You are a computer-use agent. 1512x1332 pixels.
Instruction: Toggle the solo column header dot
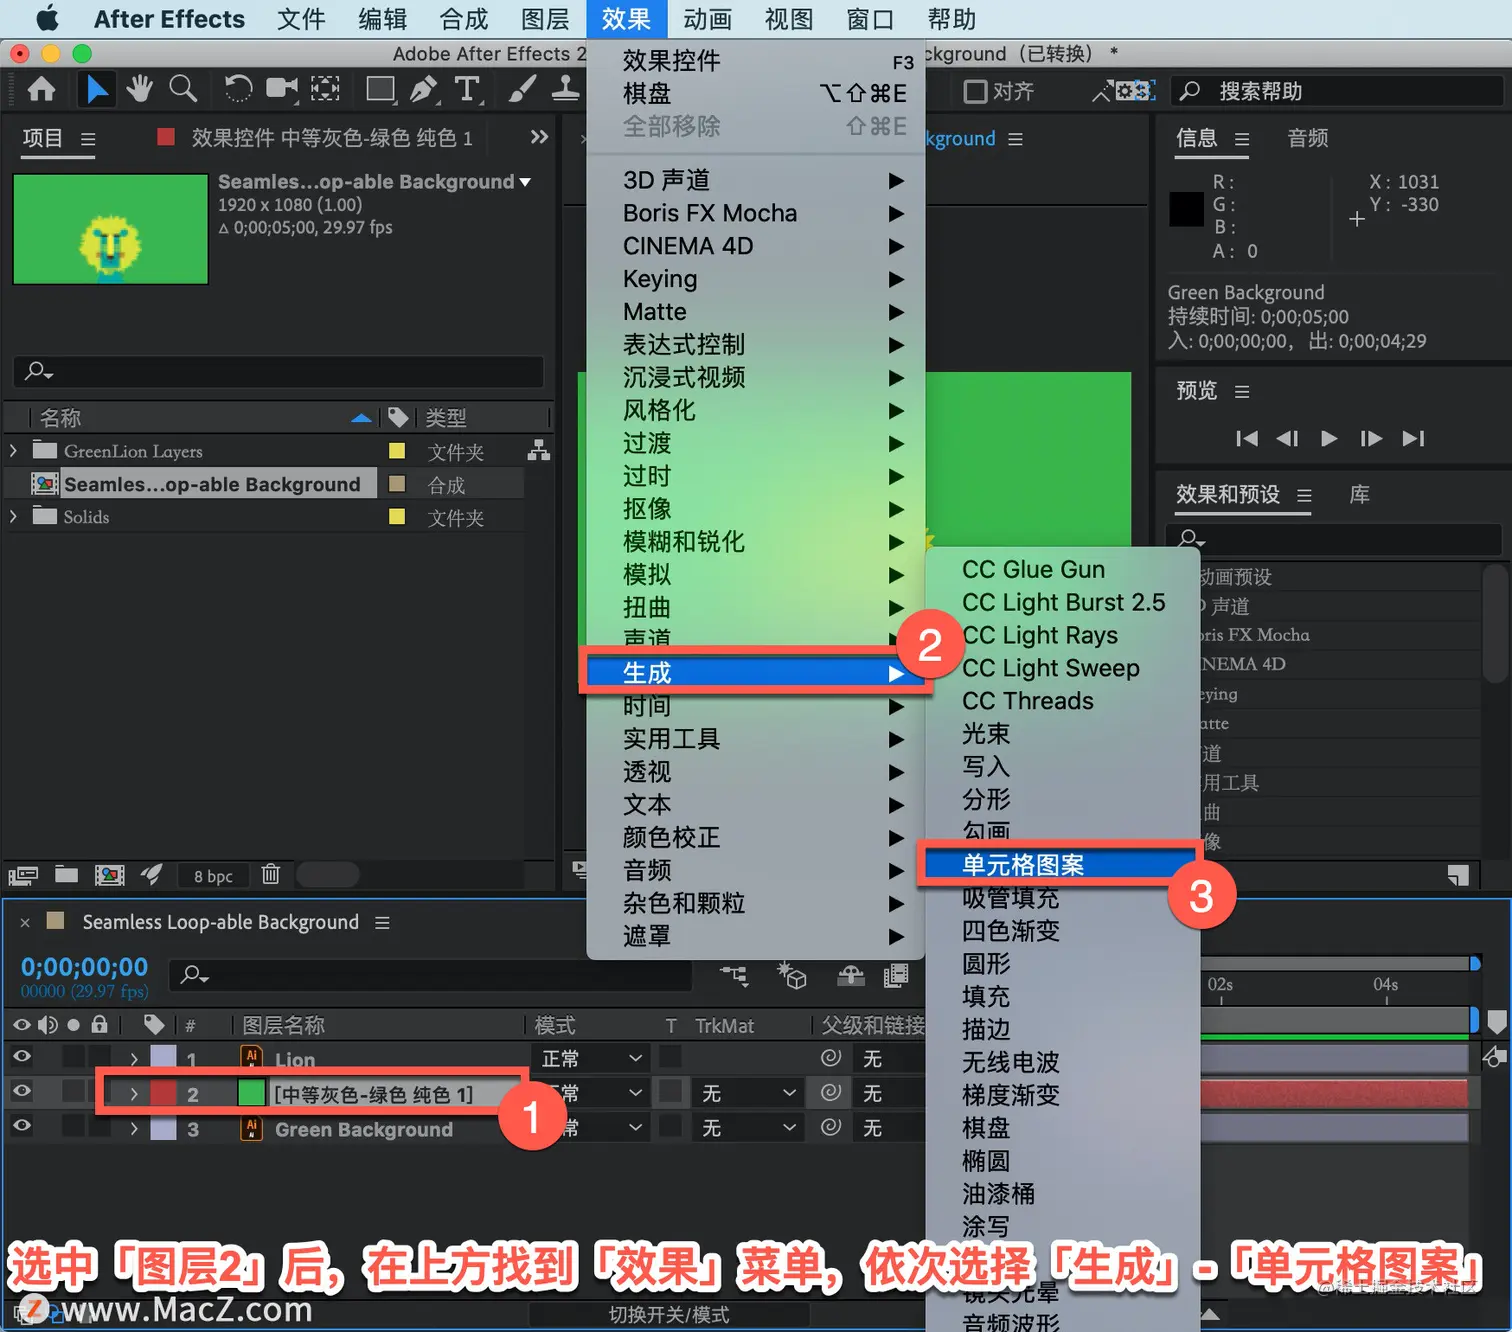coord(73,1025)
